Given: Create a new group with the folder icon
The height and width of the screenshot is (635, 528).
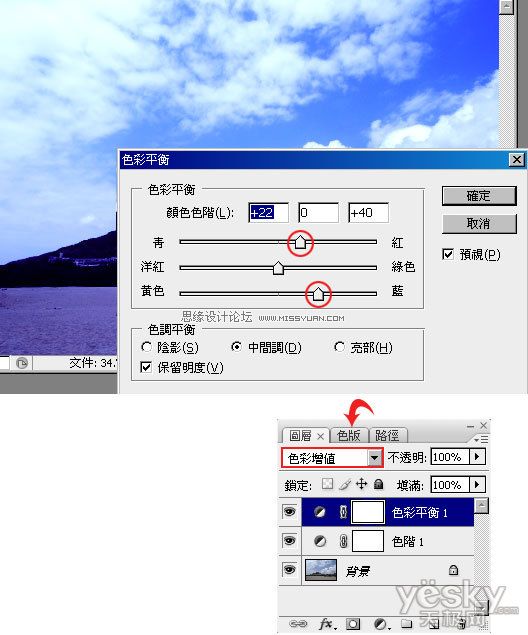Looking at the screenshot, I should click(x=407, y=624).
